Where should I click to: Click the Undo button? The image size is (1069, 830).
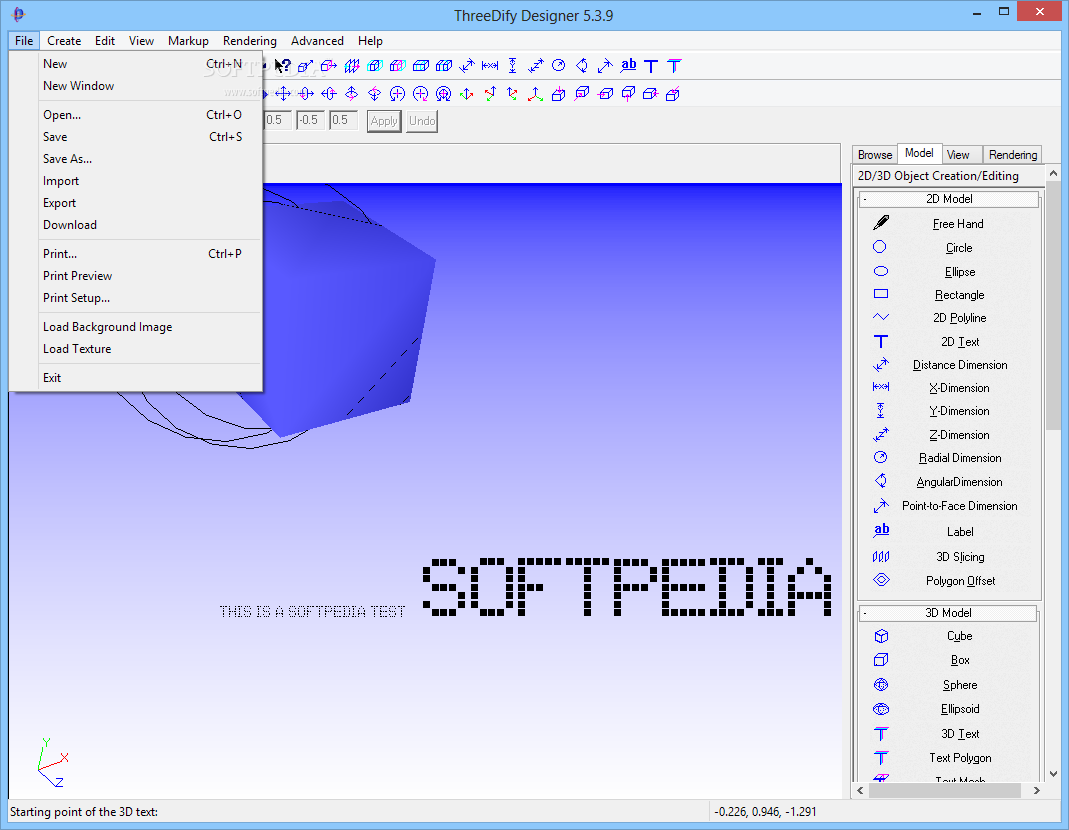click(422, 121)
